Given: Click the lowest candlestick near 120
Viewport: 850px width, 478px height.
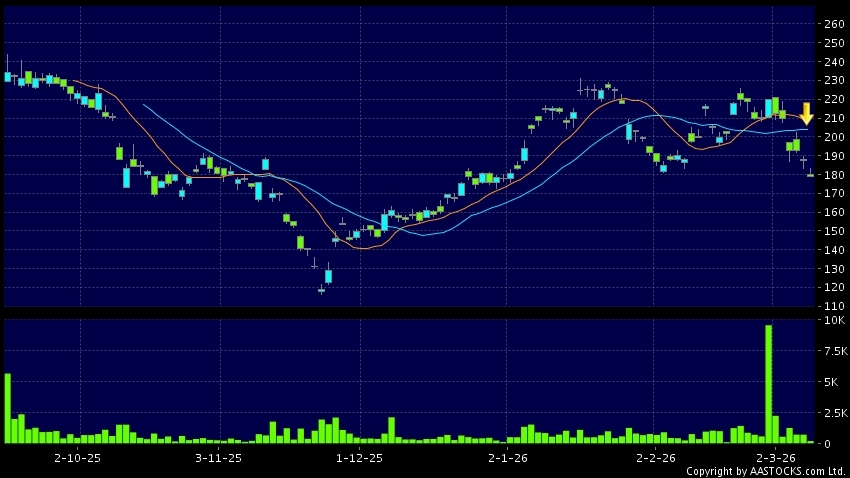Looking at the screenshot, I should (321, 290).
